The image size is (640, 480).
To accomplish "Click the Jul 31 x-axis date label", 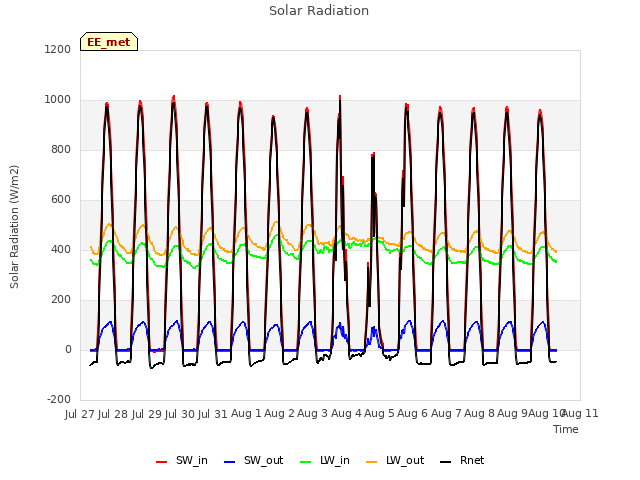I will (213, 414).
